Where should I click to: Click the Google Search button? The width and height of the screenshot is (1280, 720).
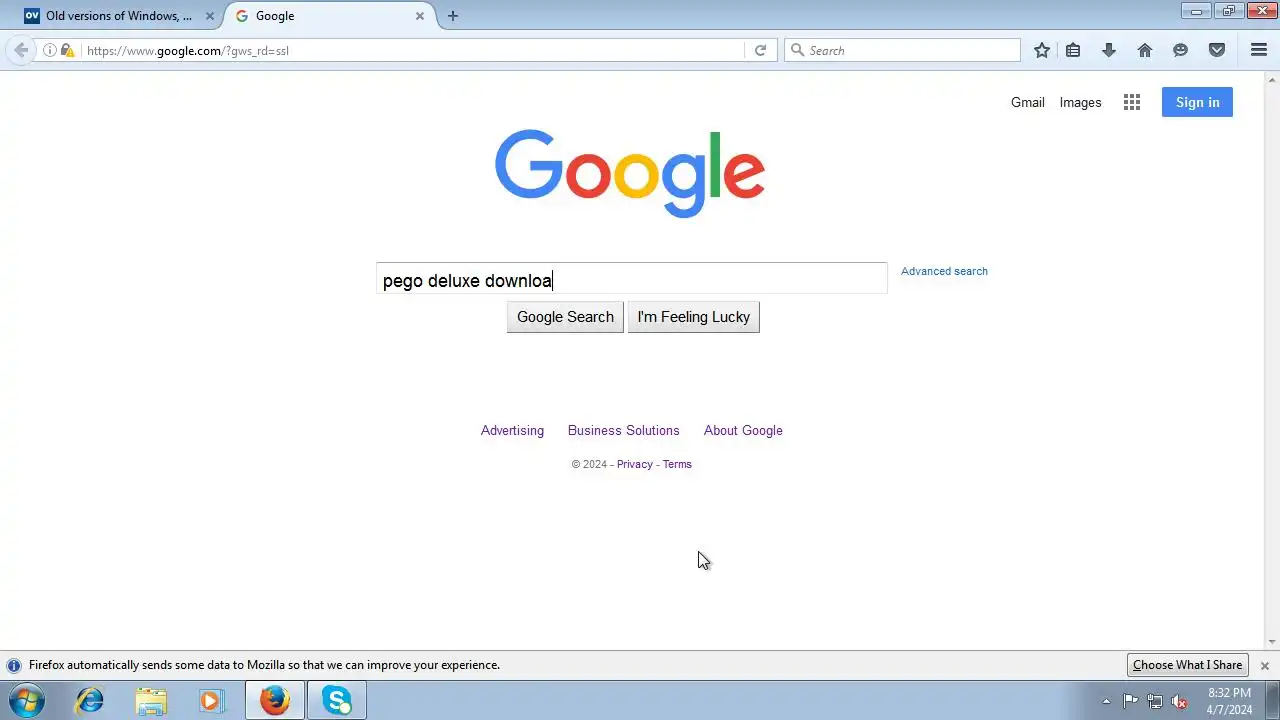pyautogui.click(x=565, y=317)
